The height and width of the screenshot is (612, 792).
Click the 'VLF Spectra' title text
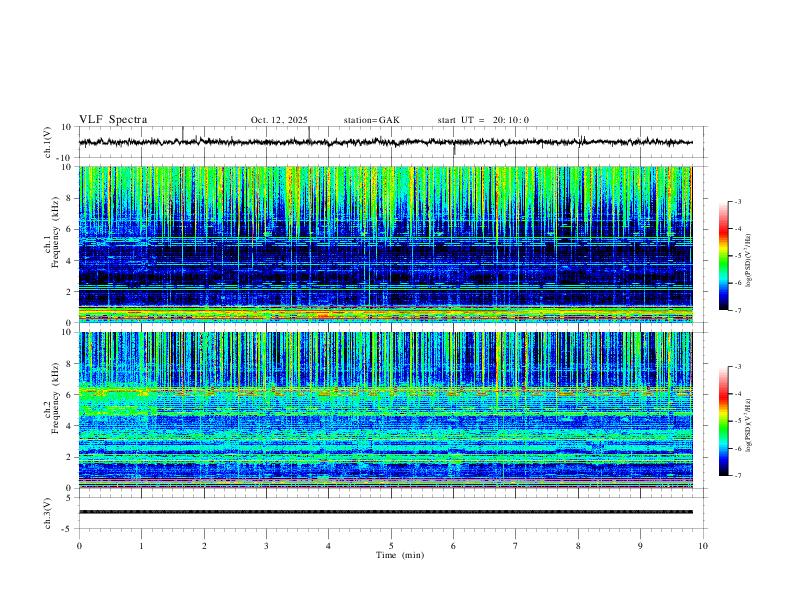113,119
